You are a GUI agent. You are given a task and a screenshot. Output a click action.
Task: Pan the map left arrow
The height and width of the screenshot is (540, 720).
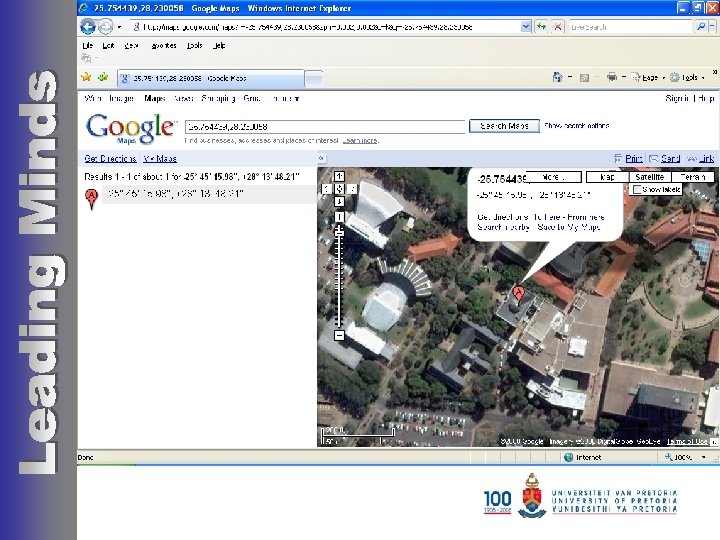326,189
